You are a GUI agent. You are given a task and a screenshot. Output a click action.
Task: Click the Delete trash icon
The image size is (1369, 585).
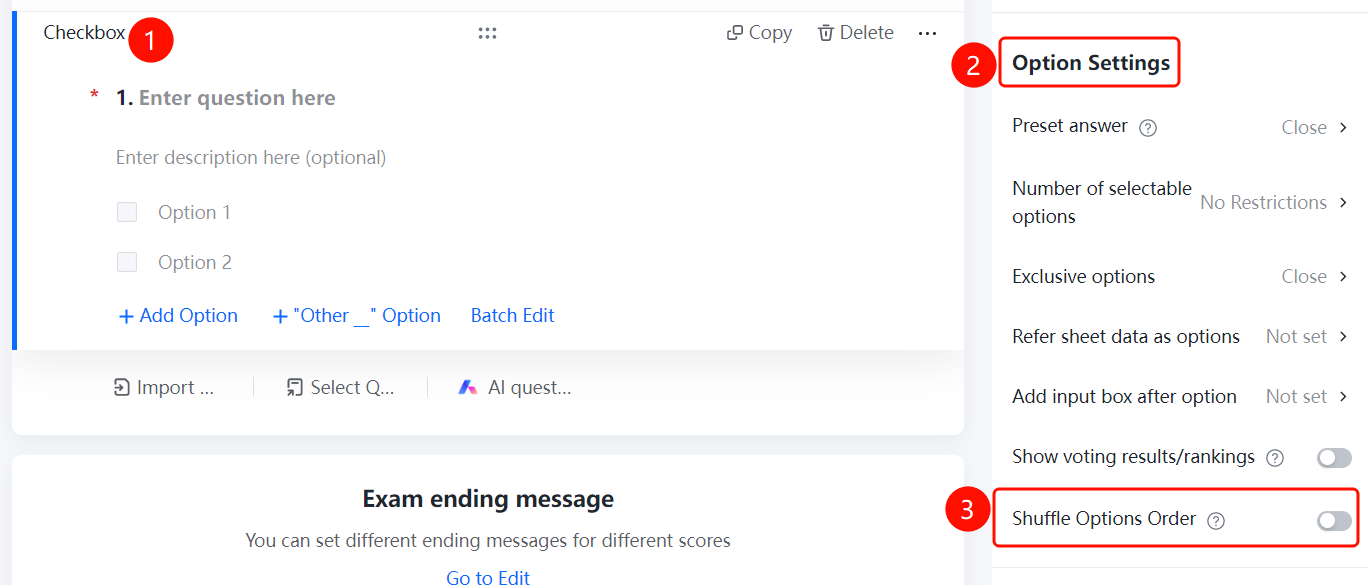pyautogui.click(x=826, y=33)
